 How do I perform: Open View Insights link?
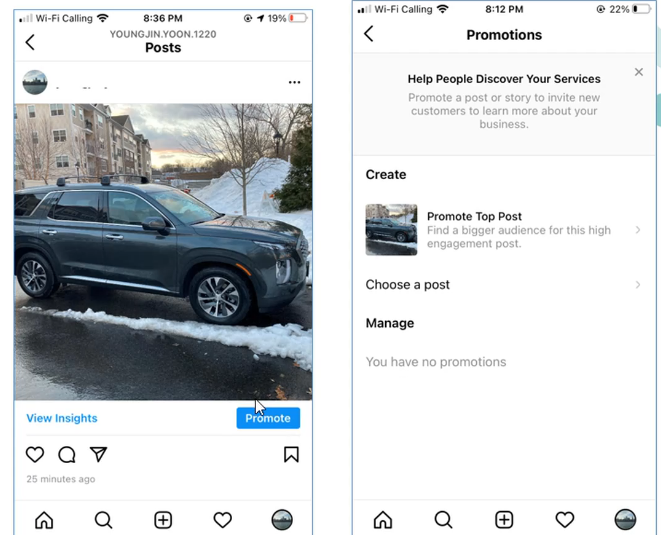pos(62,418)
